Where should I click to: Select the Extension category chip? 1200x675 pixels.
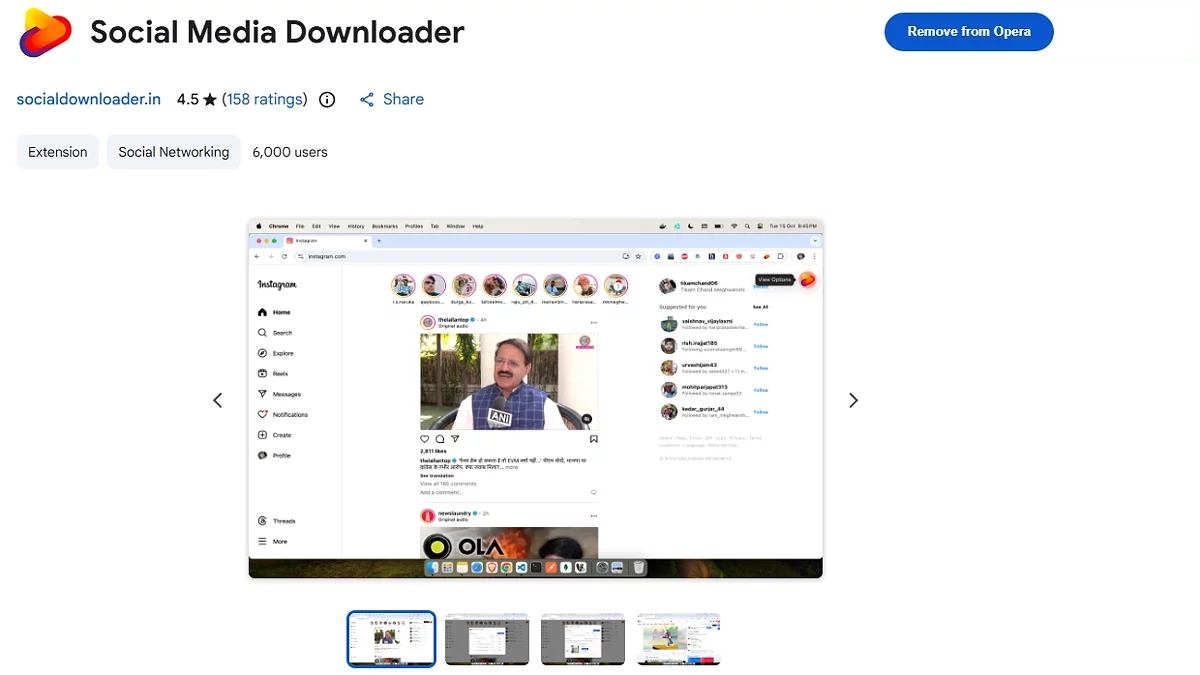(57, 151)
